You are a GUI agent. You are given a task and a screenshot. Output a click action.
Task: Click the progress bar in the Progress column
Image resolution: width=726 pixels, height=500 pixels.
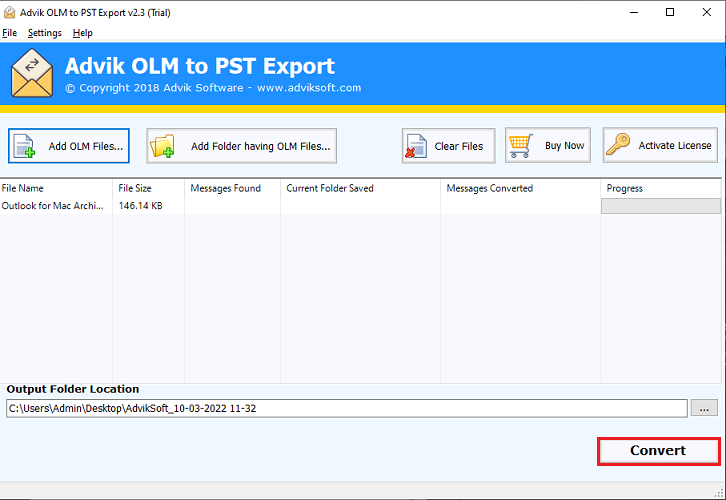pyautogui.click(x=661, y=206)
